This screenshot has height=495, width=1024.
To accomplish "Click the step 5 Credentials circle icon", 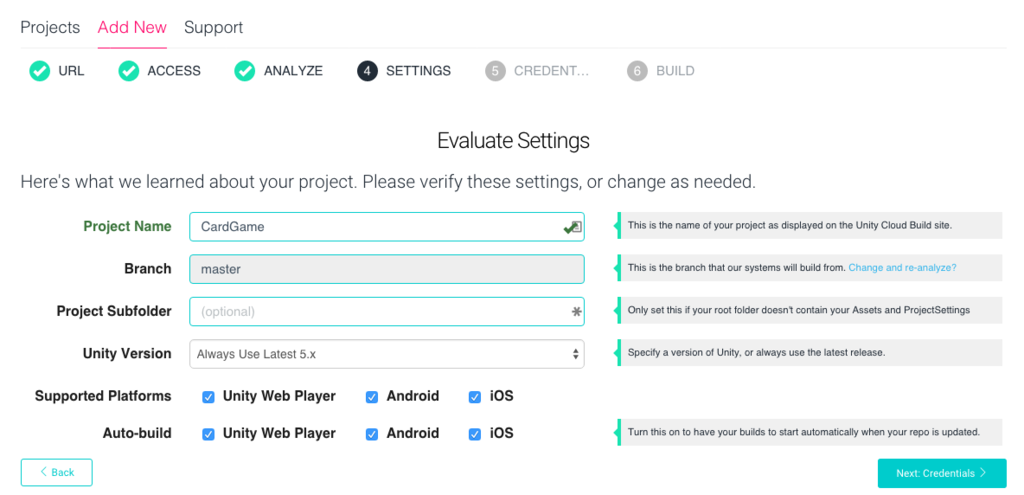I will (495, 71).
